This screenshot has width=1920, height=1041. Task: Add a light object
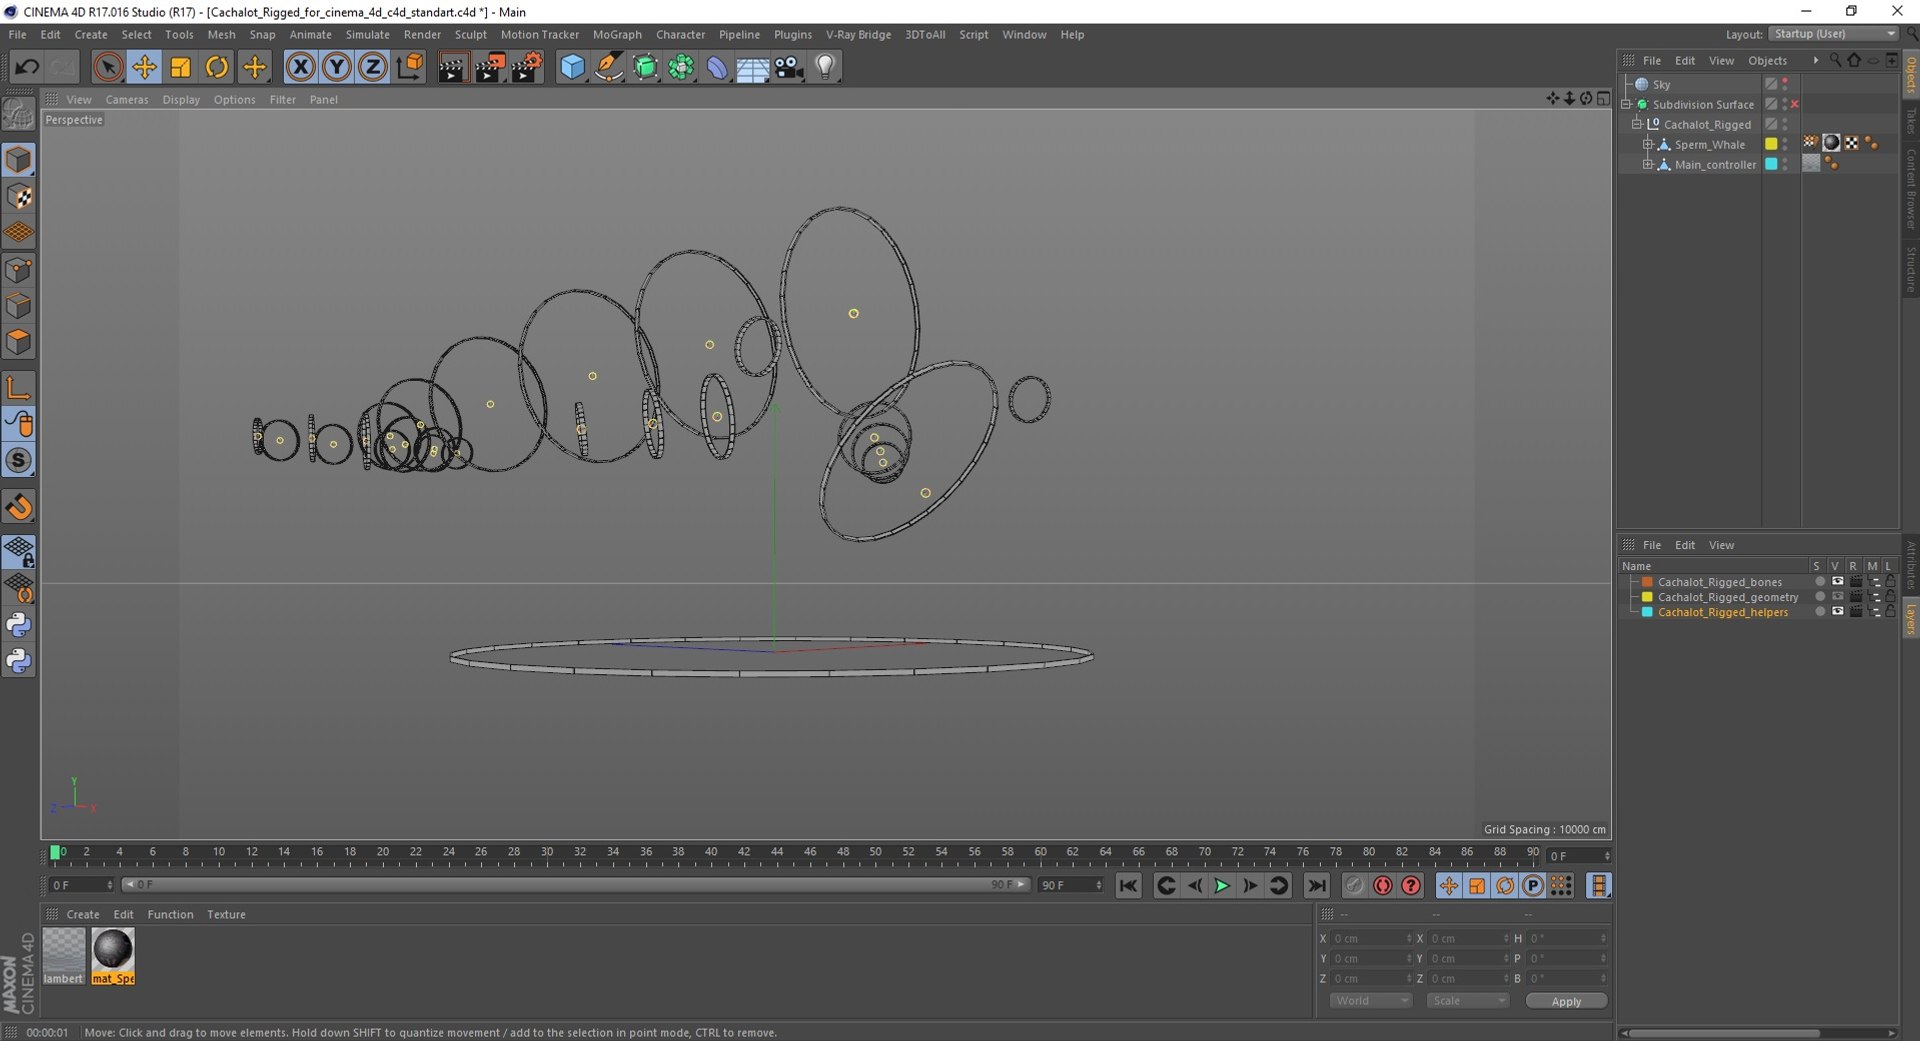[x=825, y=67]
